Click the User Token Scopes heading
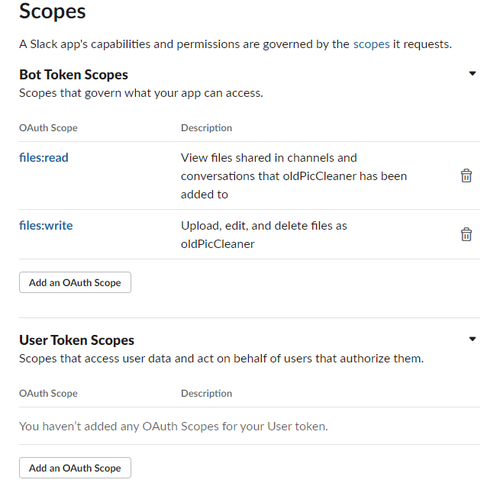This screenshot has height=483, width=500. [x=77, y=340]
